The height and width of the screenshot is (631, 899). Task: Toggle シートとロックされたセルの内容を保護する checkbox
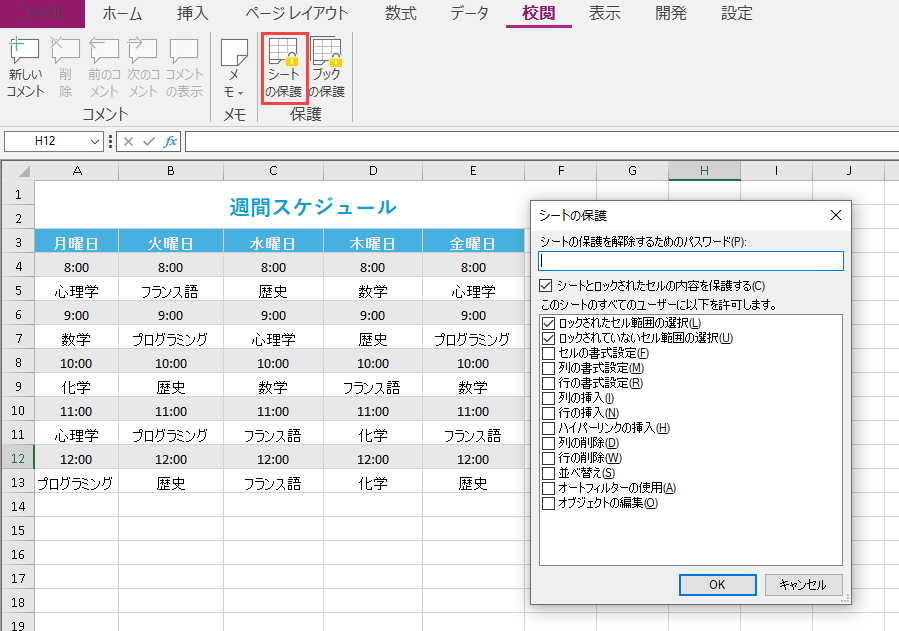pos(546,286)
